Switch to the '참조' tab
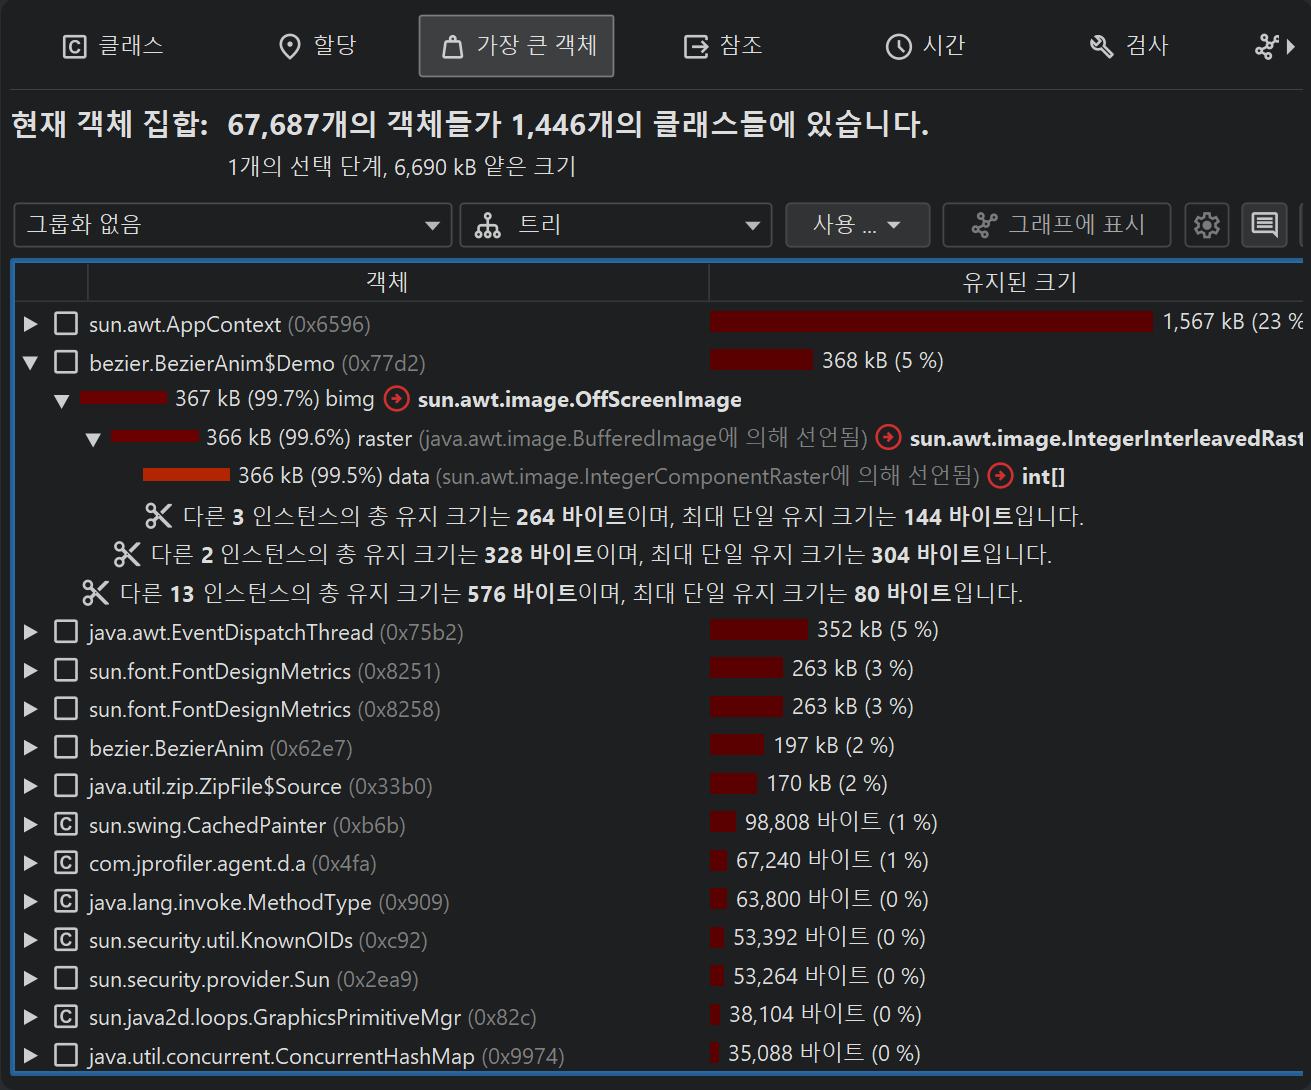Screen dimensions: 1311x1090 pos(722,46)
